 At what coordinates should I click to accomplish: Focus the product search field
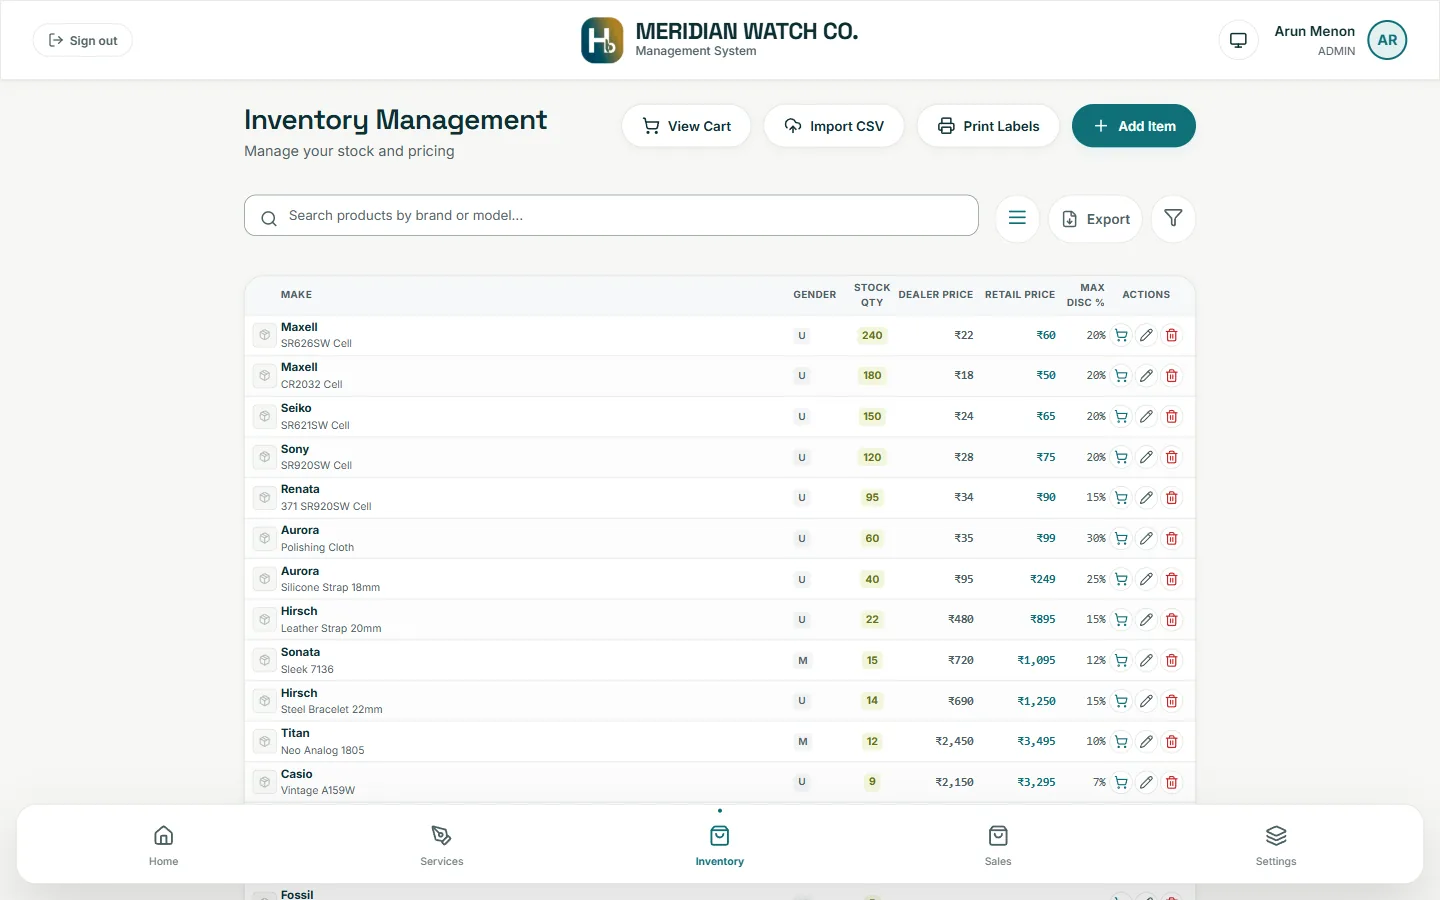click(x=611, y=215)
